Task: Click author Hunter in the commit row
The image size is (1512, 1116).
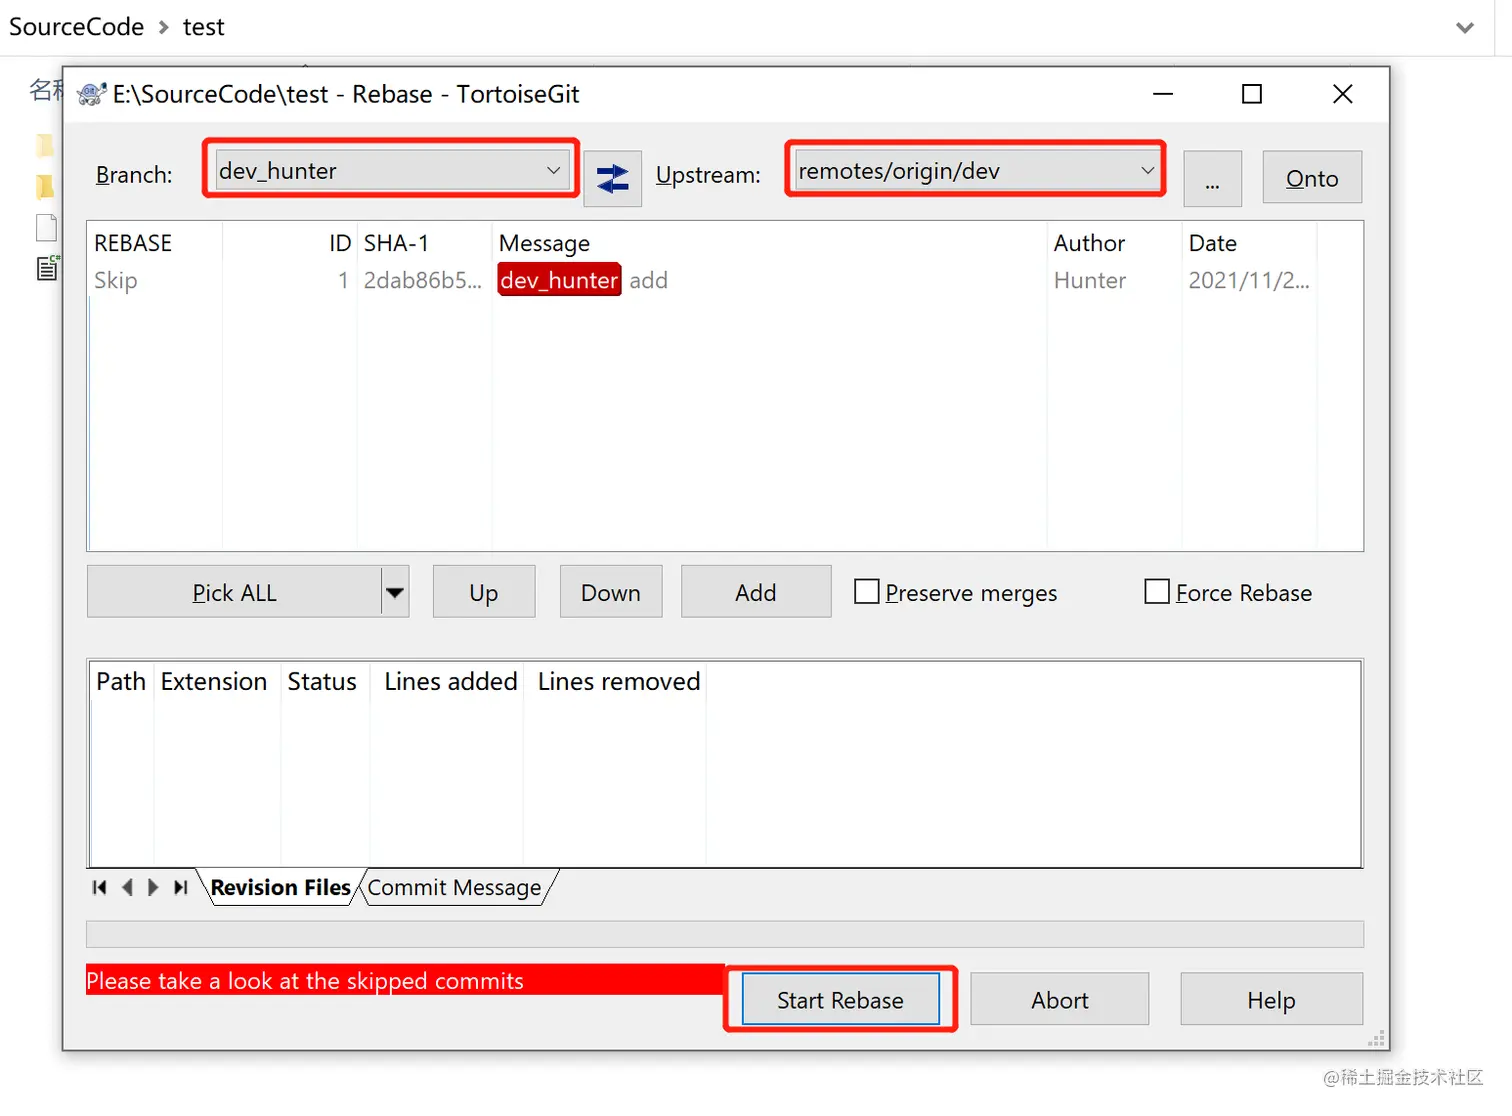Action: click(x=1090, y=280)
